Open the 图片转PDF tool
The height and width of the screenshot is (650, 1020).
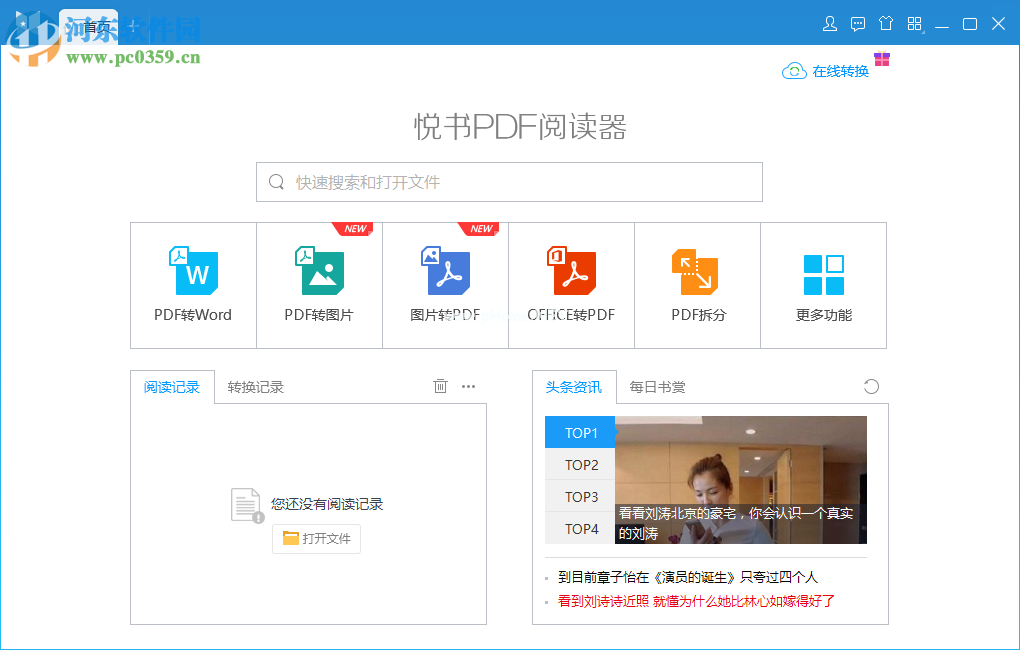[445, 285]
